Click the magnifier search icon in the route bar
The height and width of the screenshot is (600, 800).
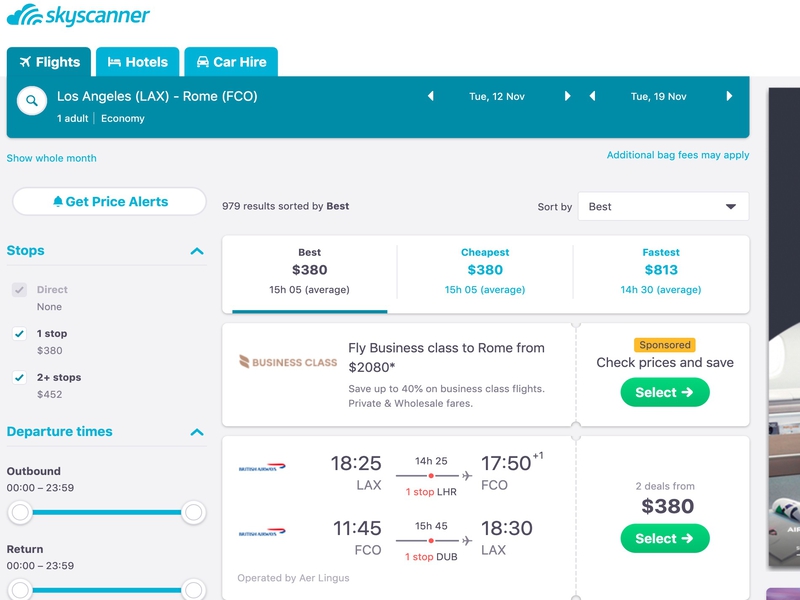point(32,101)
